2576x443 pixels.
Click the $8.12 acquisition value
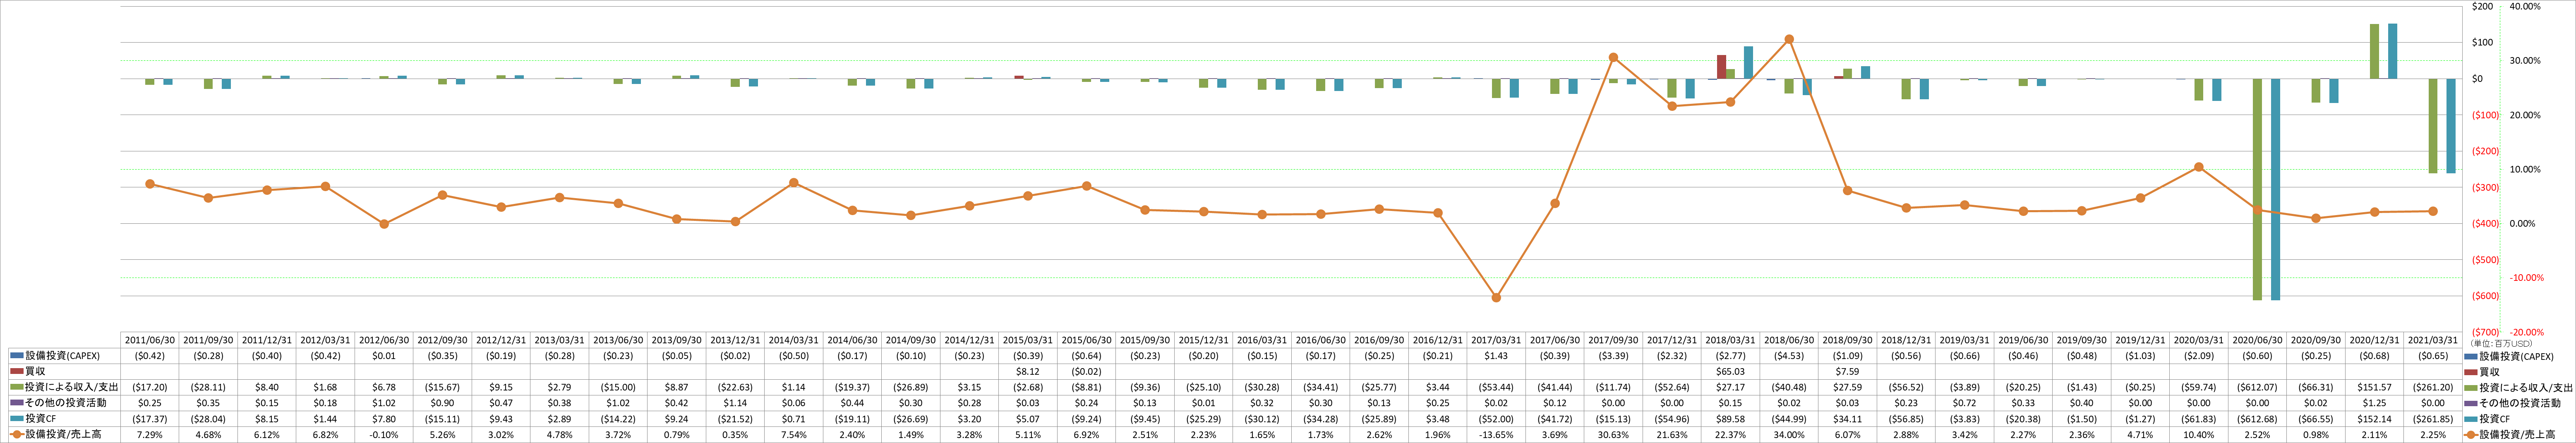point(1028,371)
